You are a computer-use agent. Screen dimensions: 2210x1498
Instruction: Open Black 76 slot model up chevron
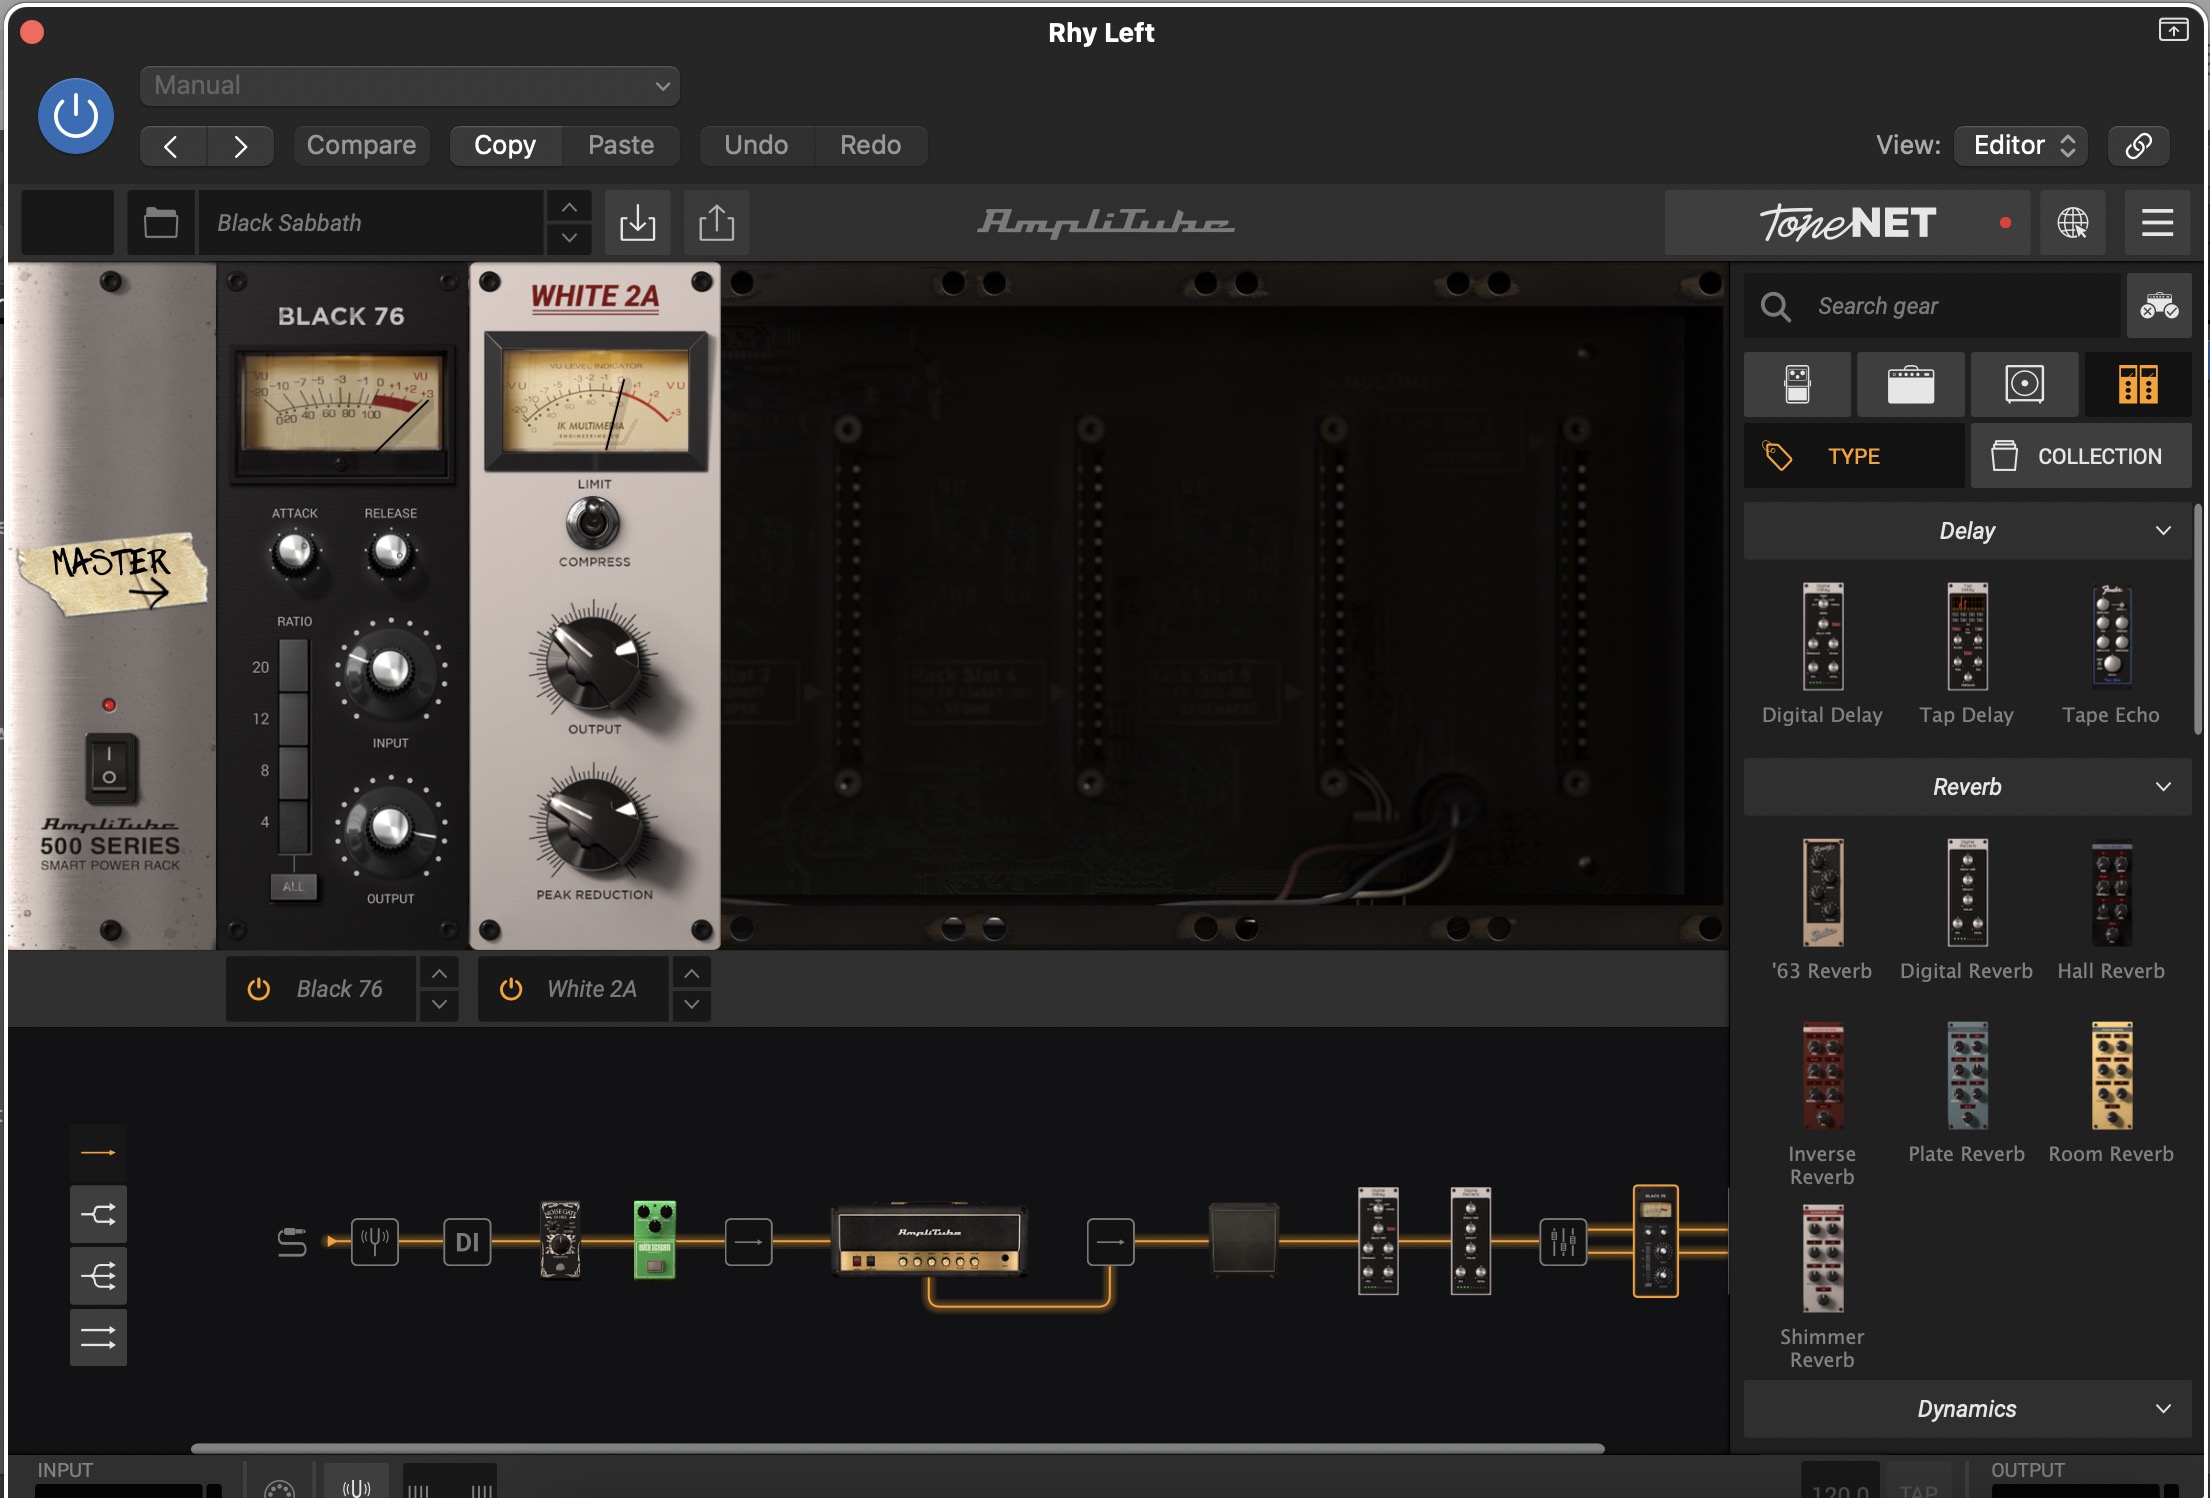(x=439, y=973)
